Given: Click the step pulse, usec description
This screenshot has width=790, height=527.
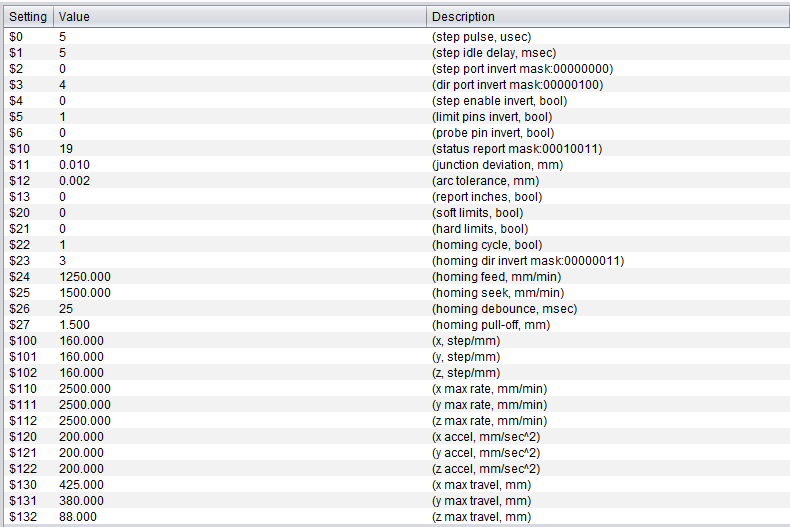Looking at the screenshot, I should click(481, 37).
